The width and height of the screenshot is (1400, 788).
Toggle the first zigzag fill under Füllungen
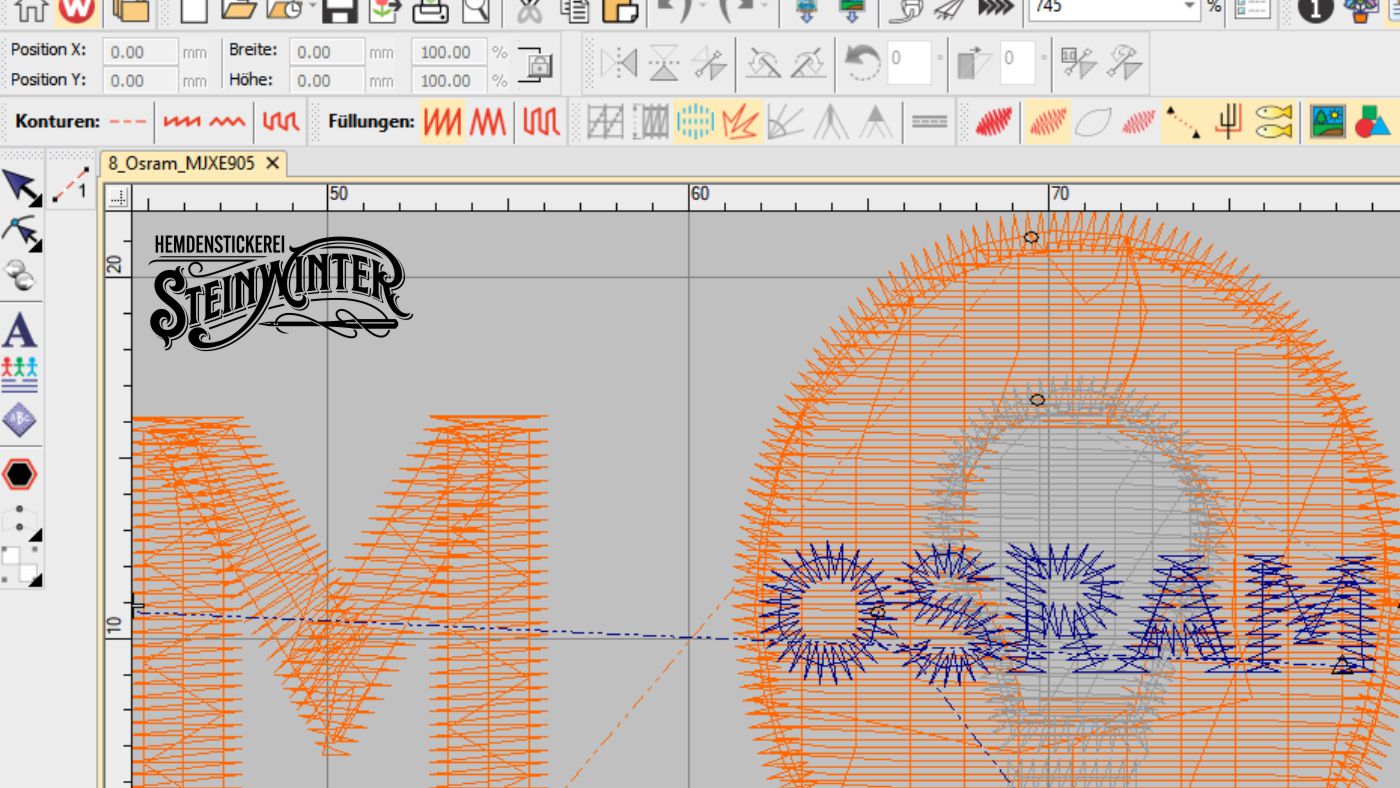coord(441,122)
